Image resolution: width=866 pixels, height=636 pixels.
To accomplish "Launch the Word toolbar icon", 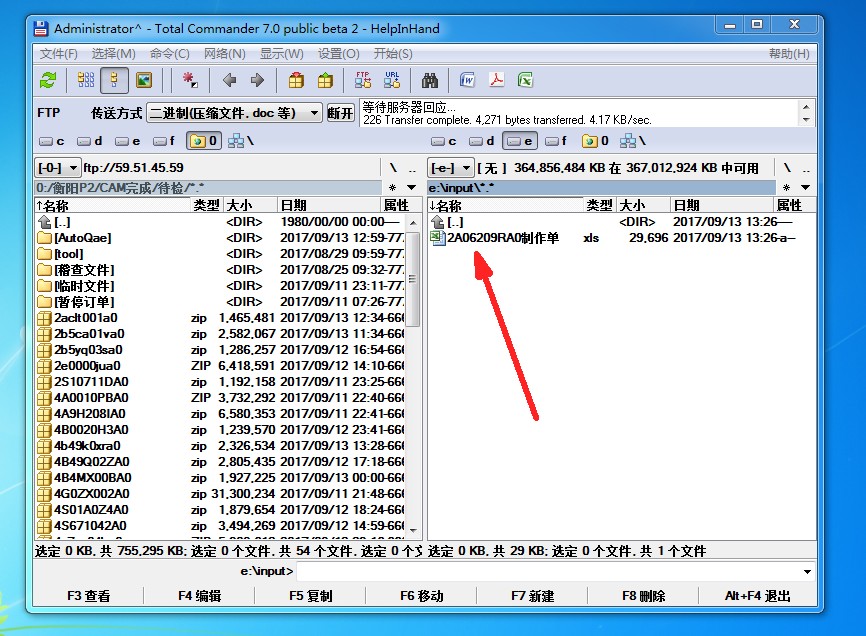I will pyautogui.click(x=467, y=81).
